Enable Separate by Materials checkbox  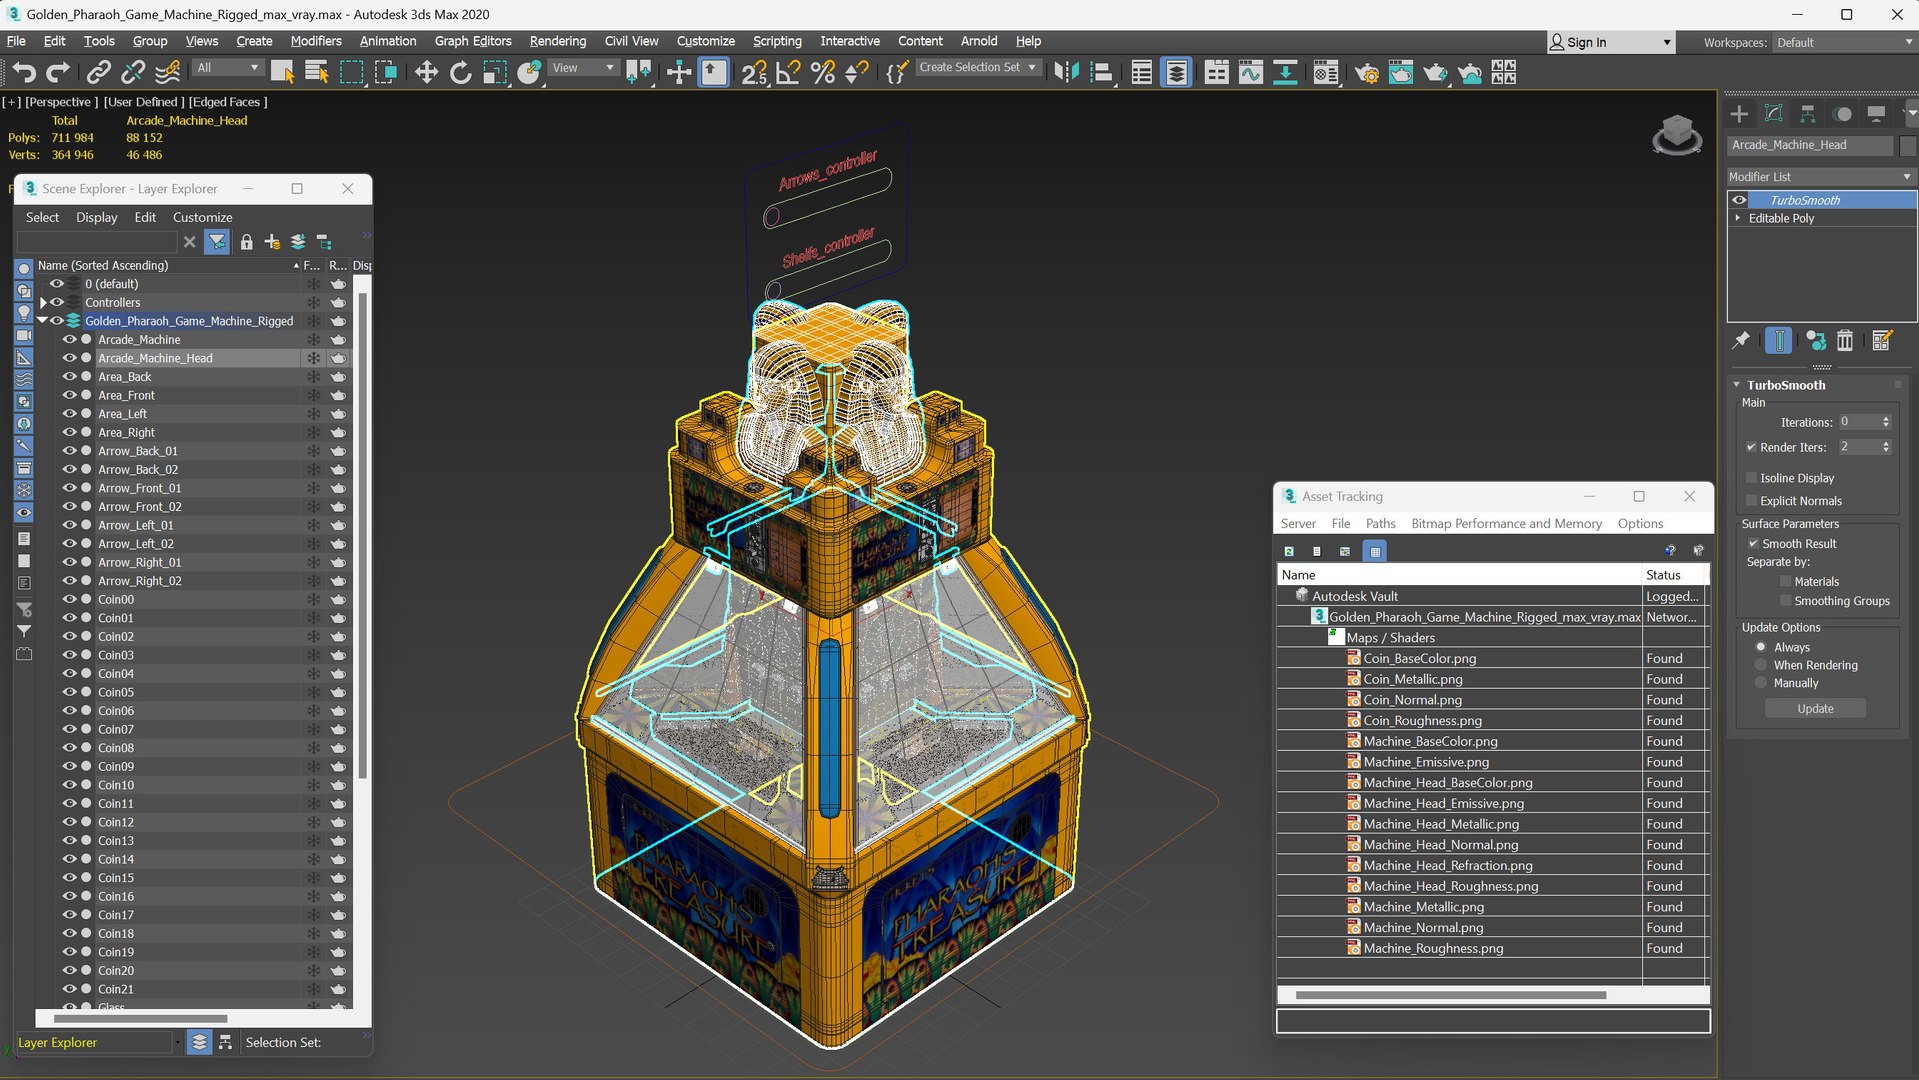coord(1785,582)
